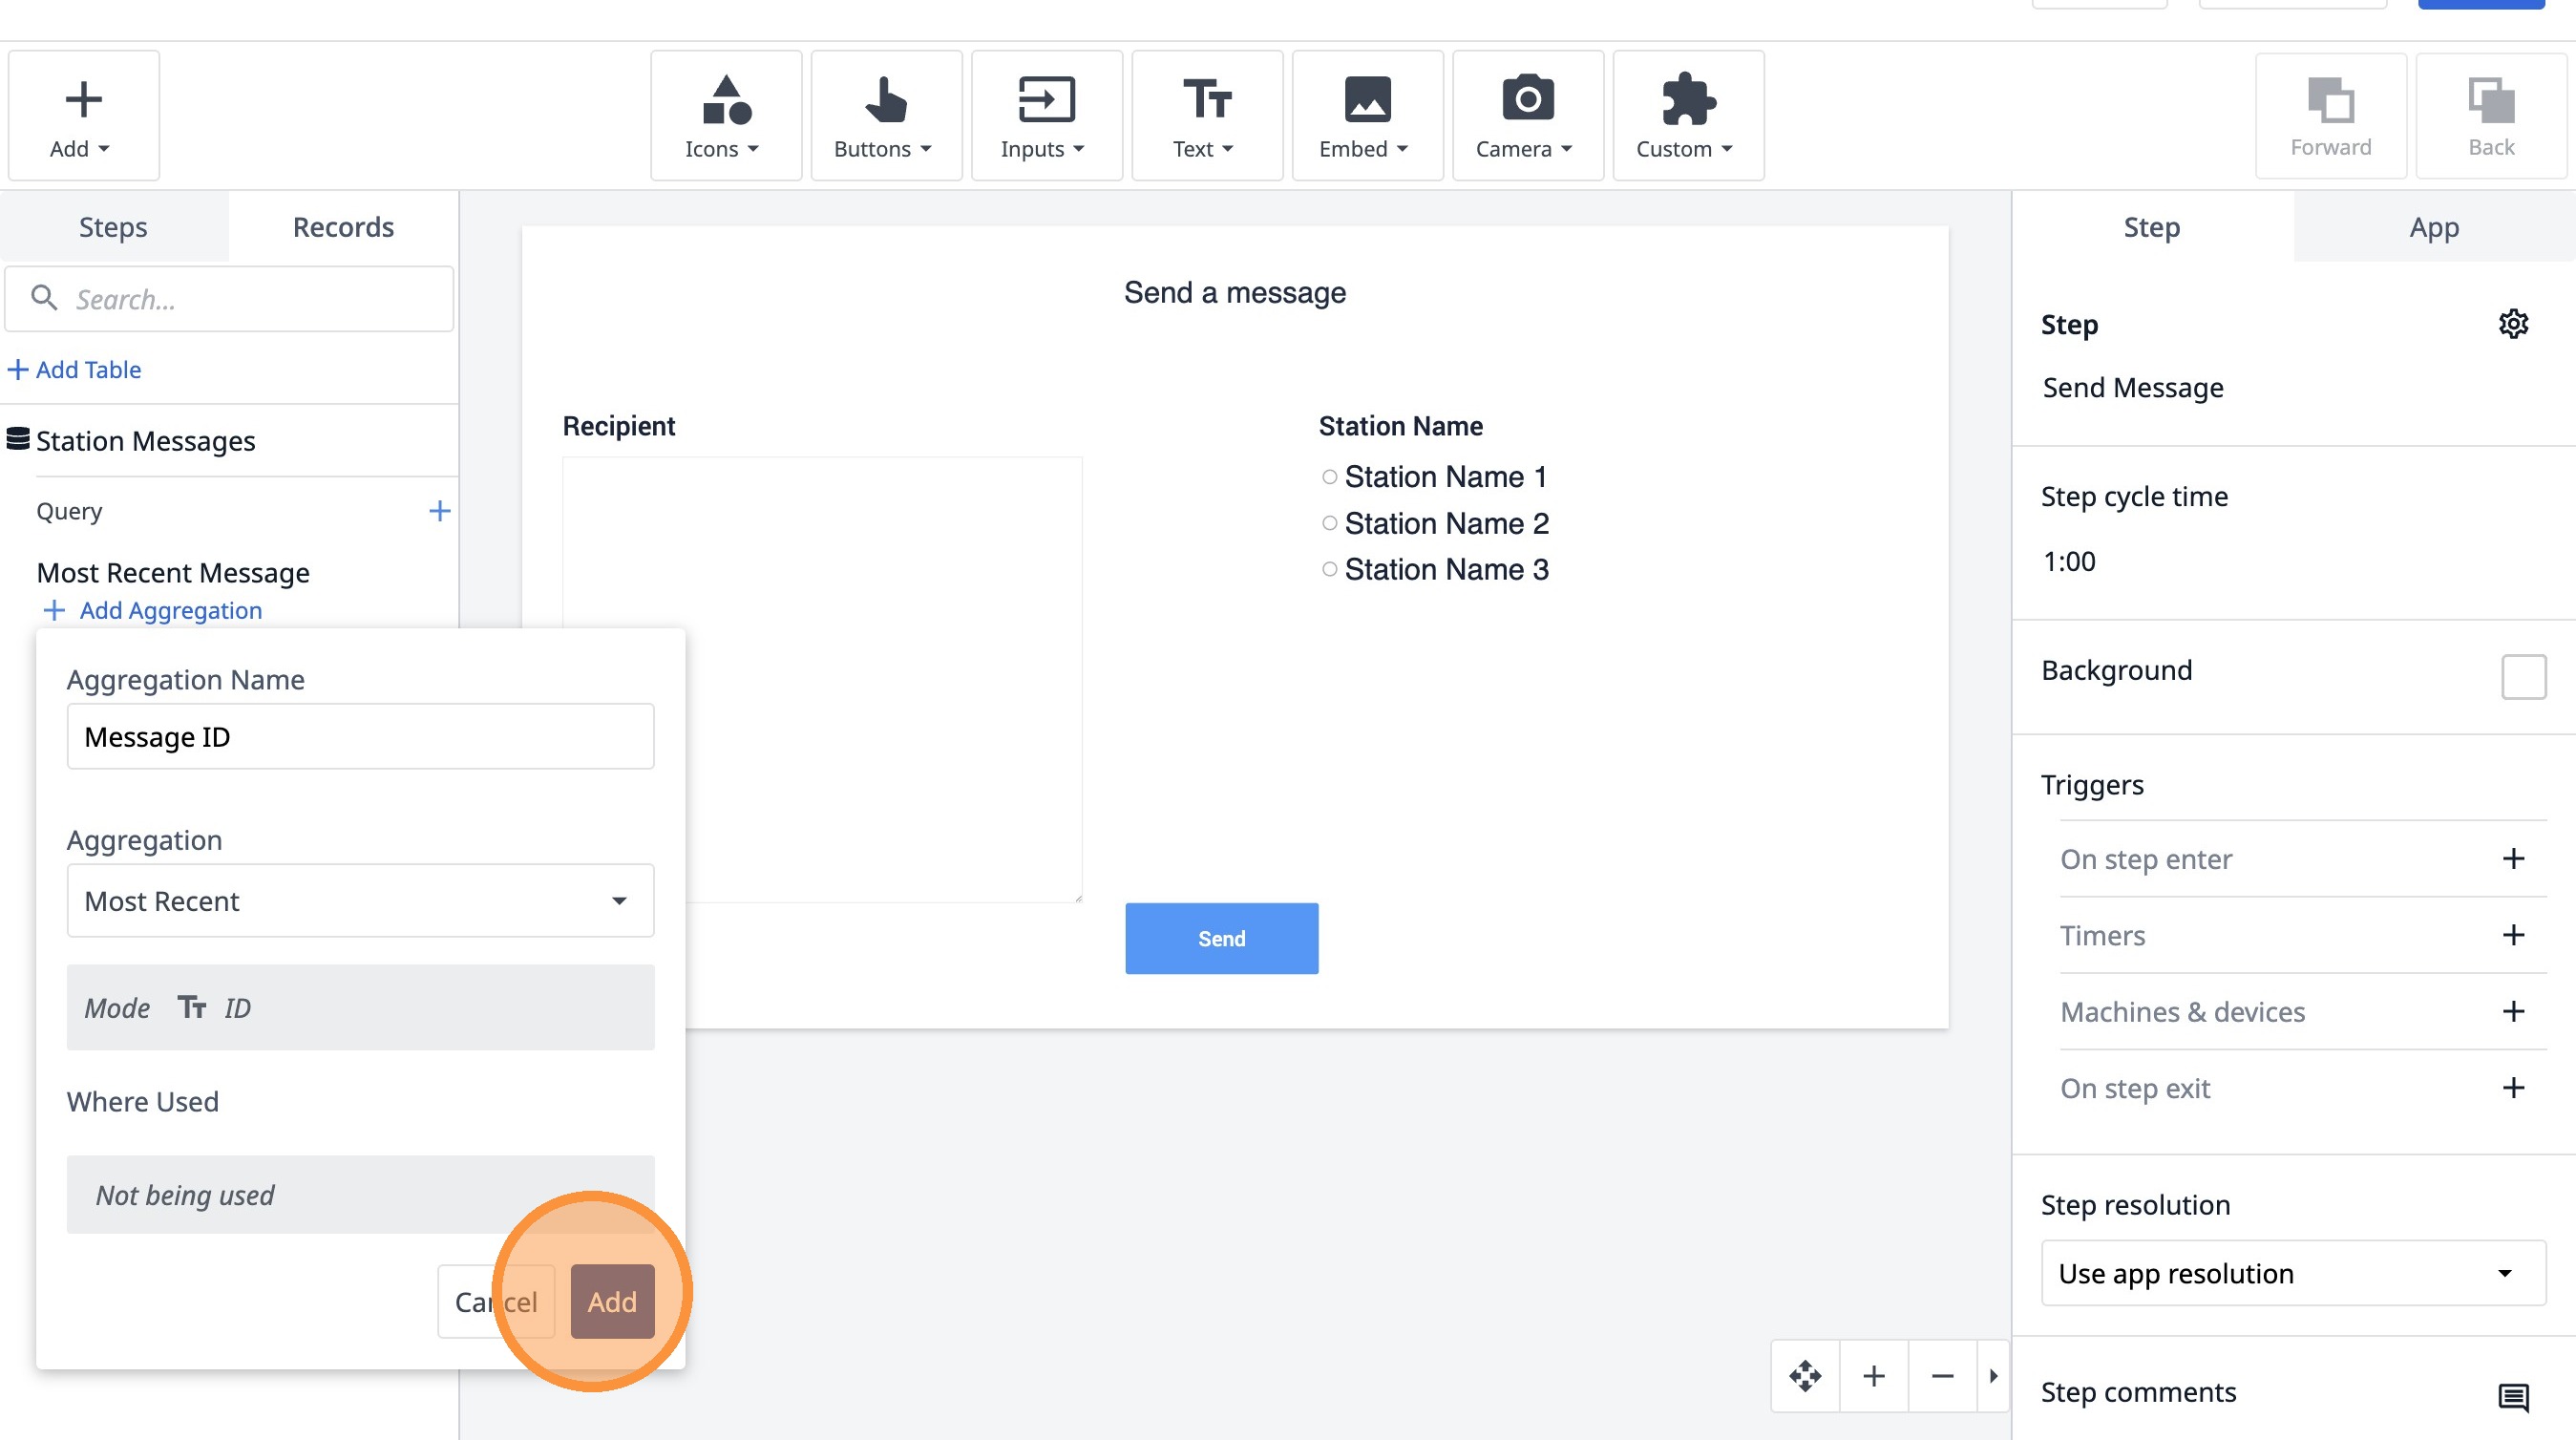Click the Step comments icon

[2512, 1396]
